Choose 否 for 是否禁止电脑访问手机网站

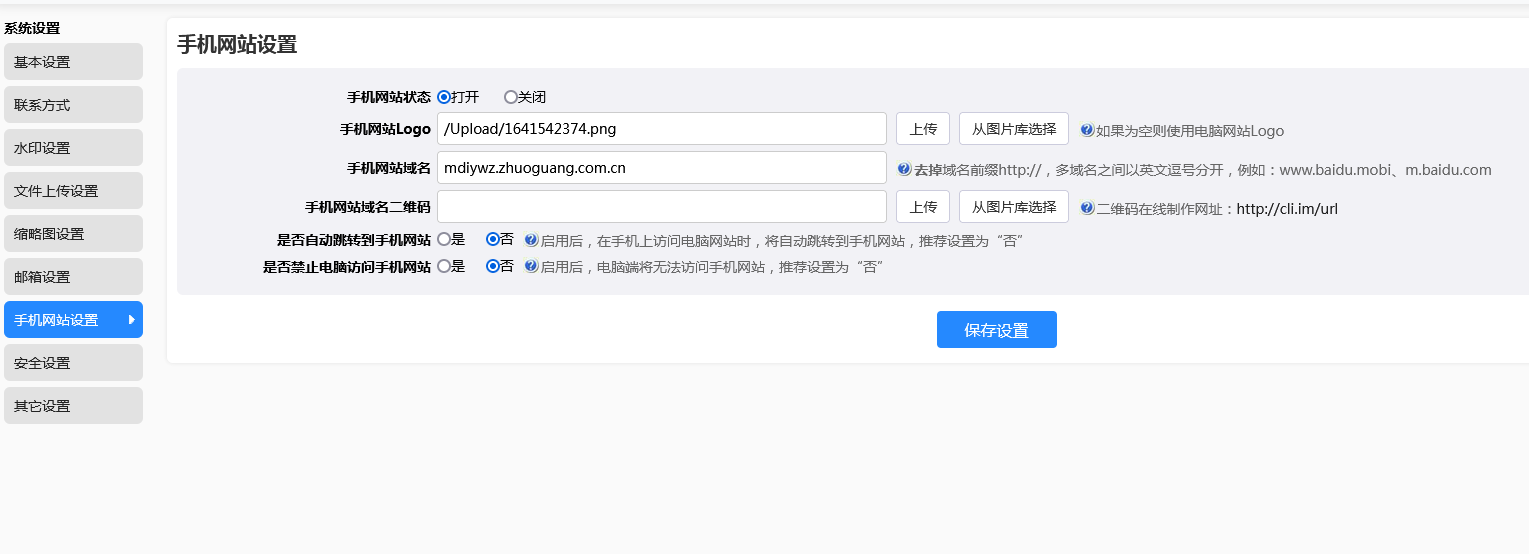click(493, 267)
